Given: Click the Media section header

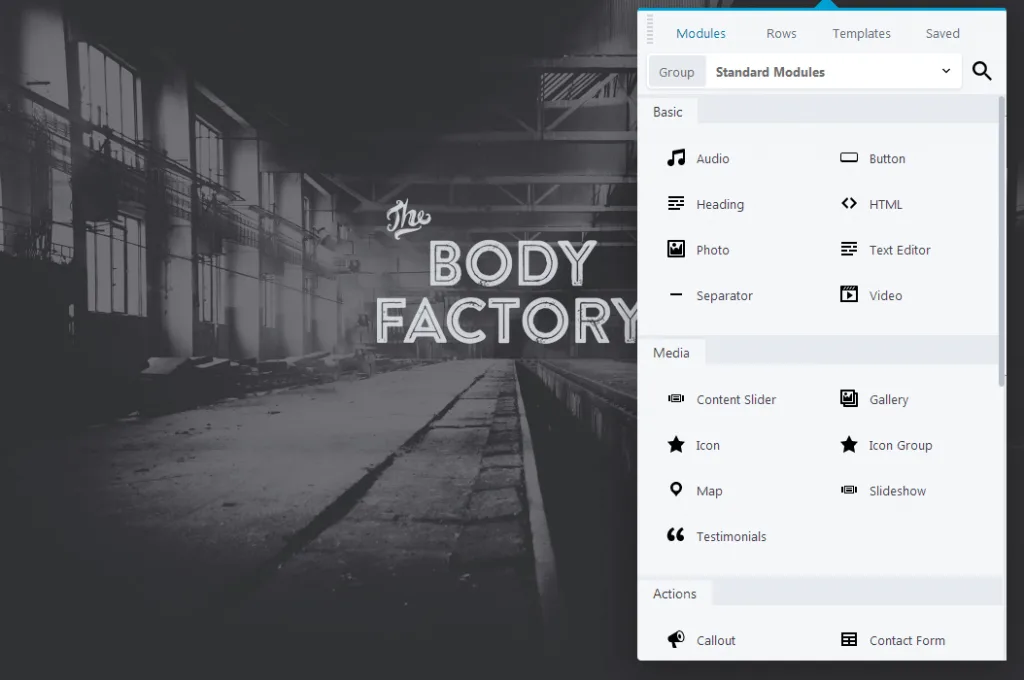Looking at the screenshot, I should [671, 353].
